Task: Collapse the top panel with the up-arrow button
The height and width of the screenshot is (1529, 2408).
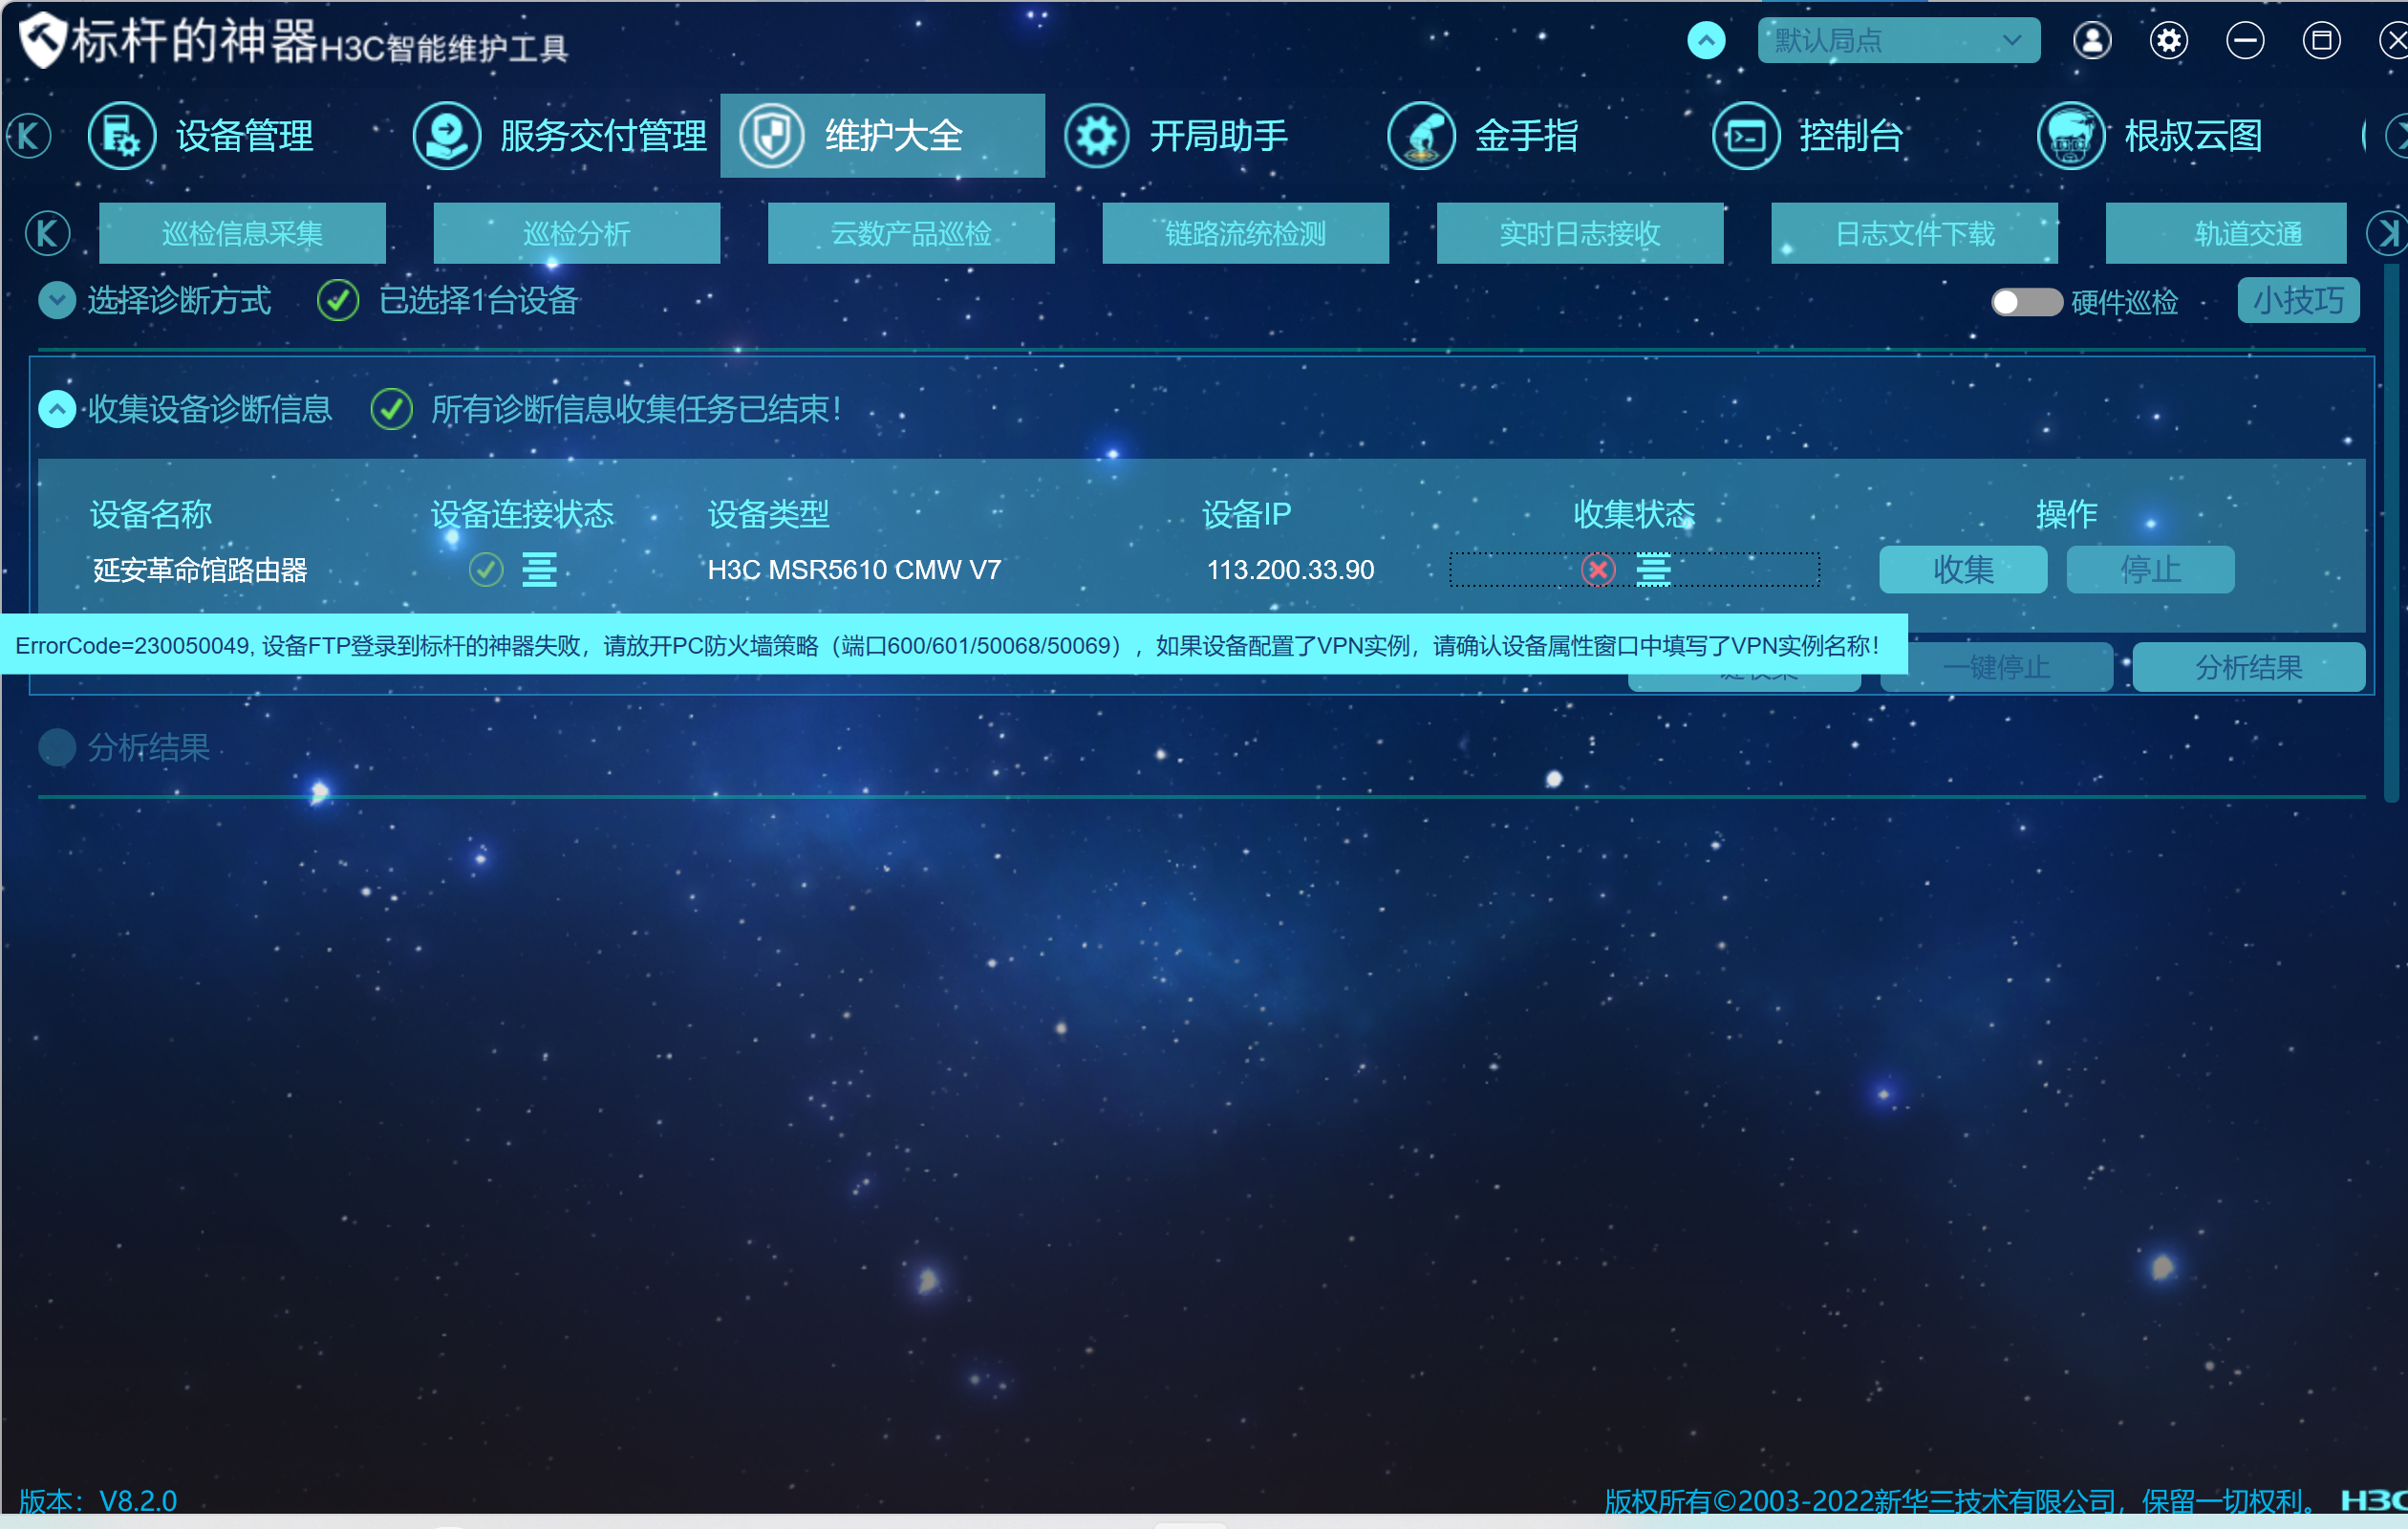Action: 1706,41
